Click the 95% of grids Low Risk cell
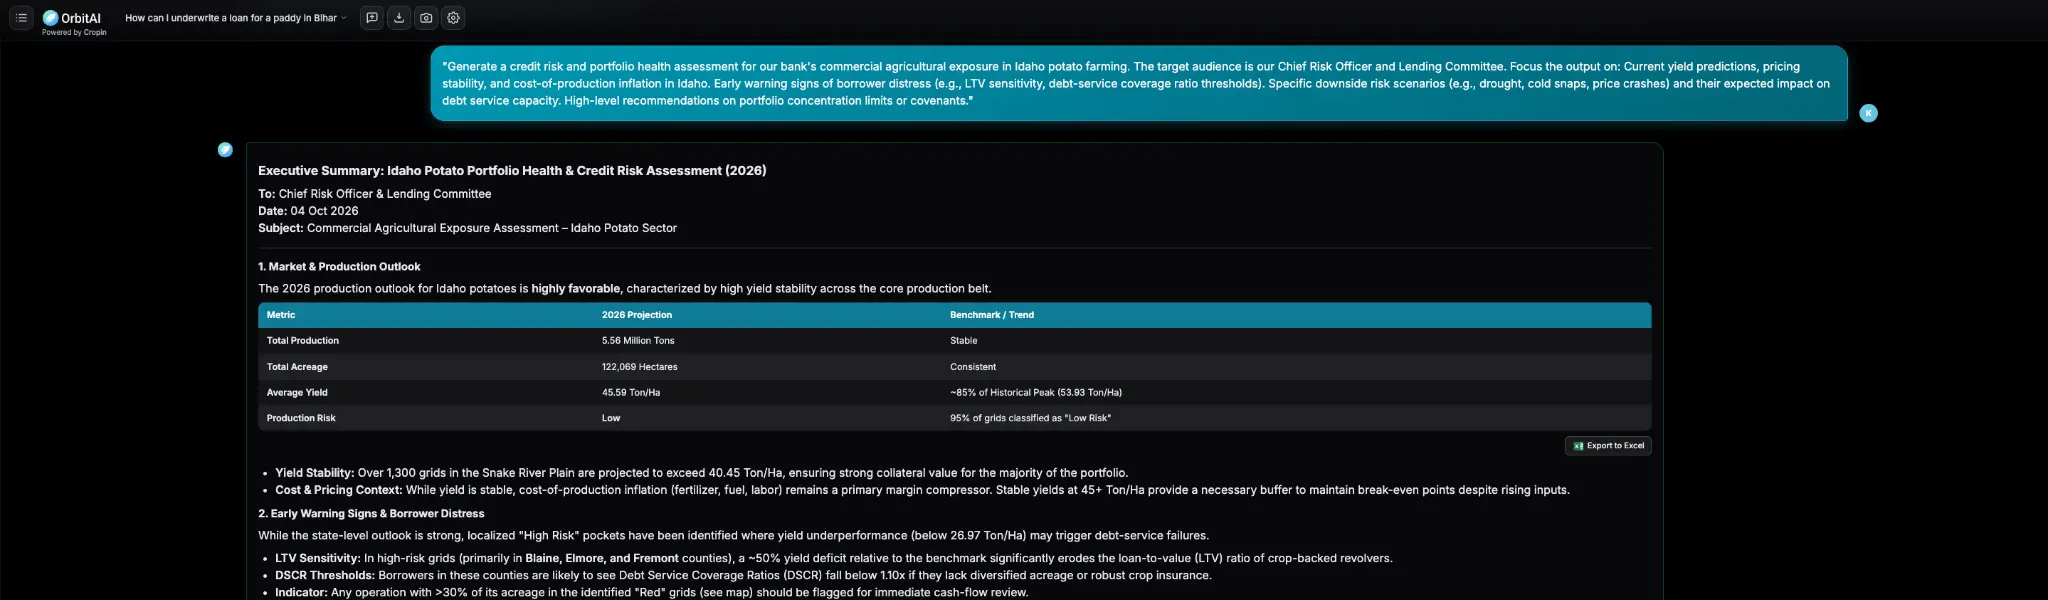2048x600 pixels. [1030, 418]
